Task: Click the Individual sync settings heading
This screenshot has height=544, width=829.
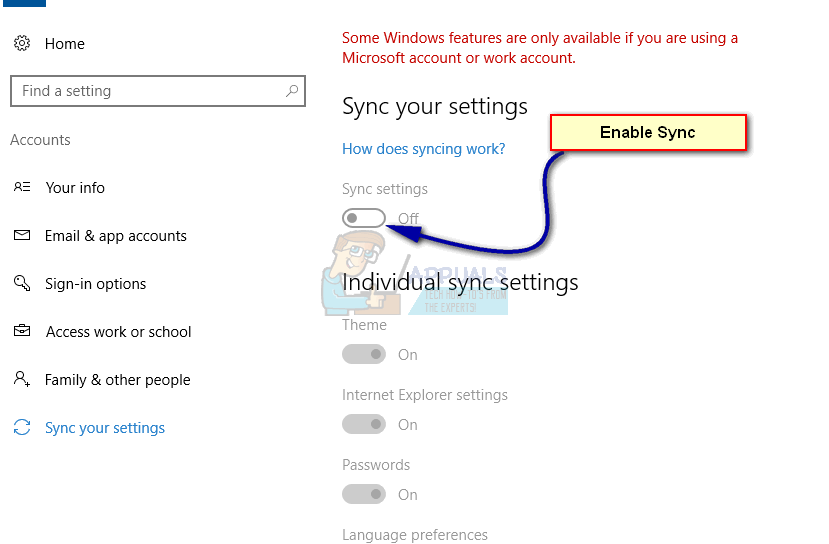Action: (x=460, y=282)
